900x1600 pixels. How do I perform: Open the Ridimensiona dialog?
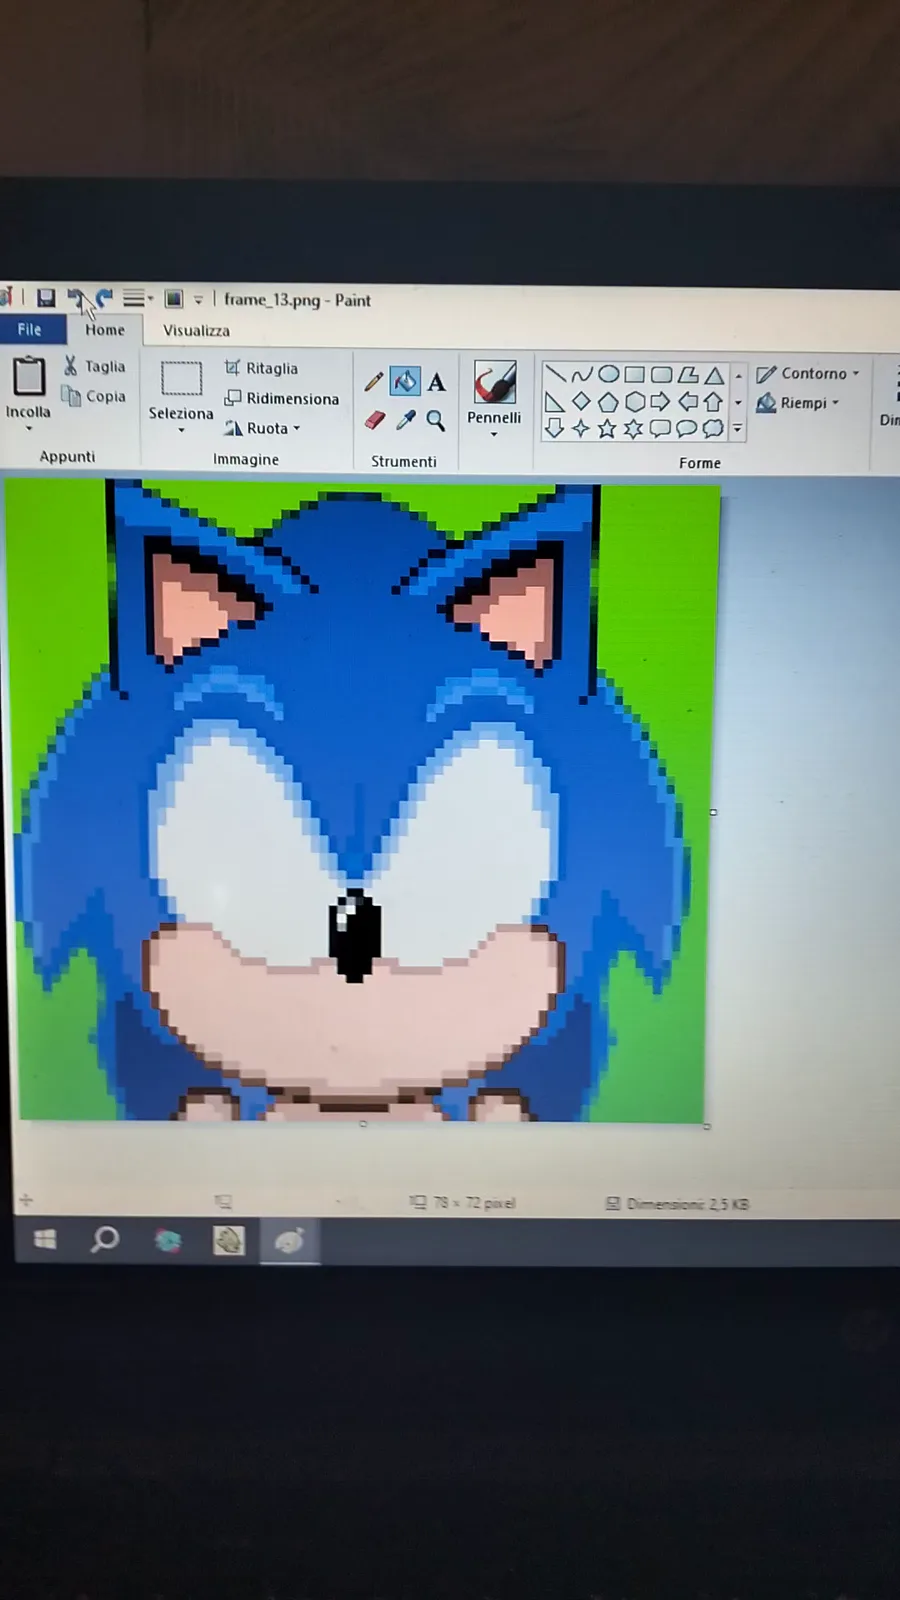(x=281, y=398)
